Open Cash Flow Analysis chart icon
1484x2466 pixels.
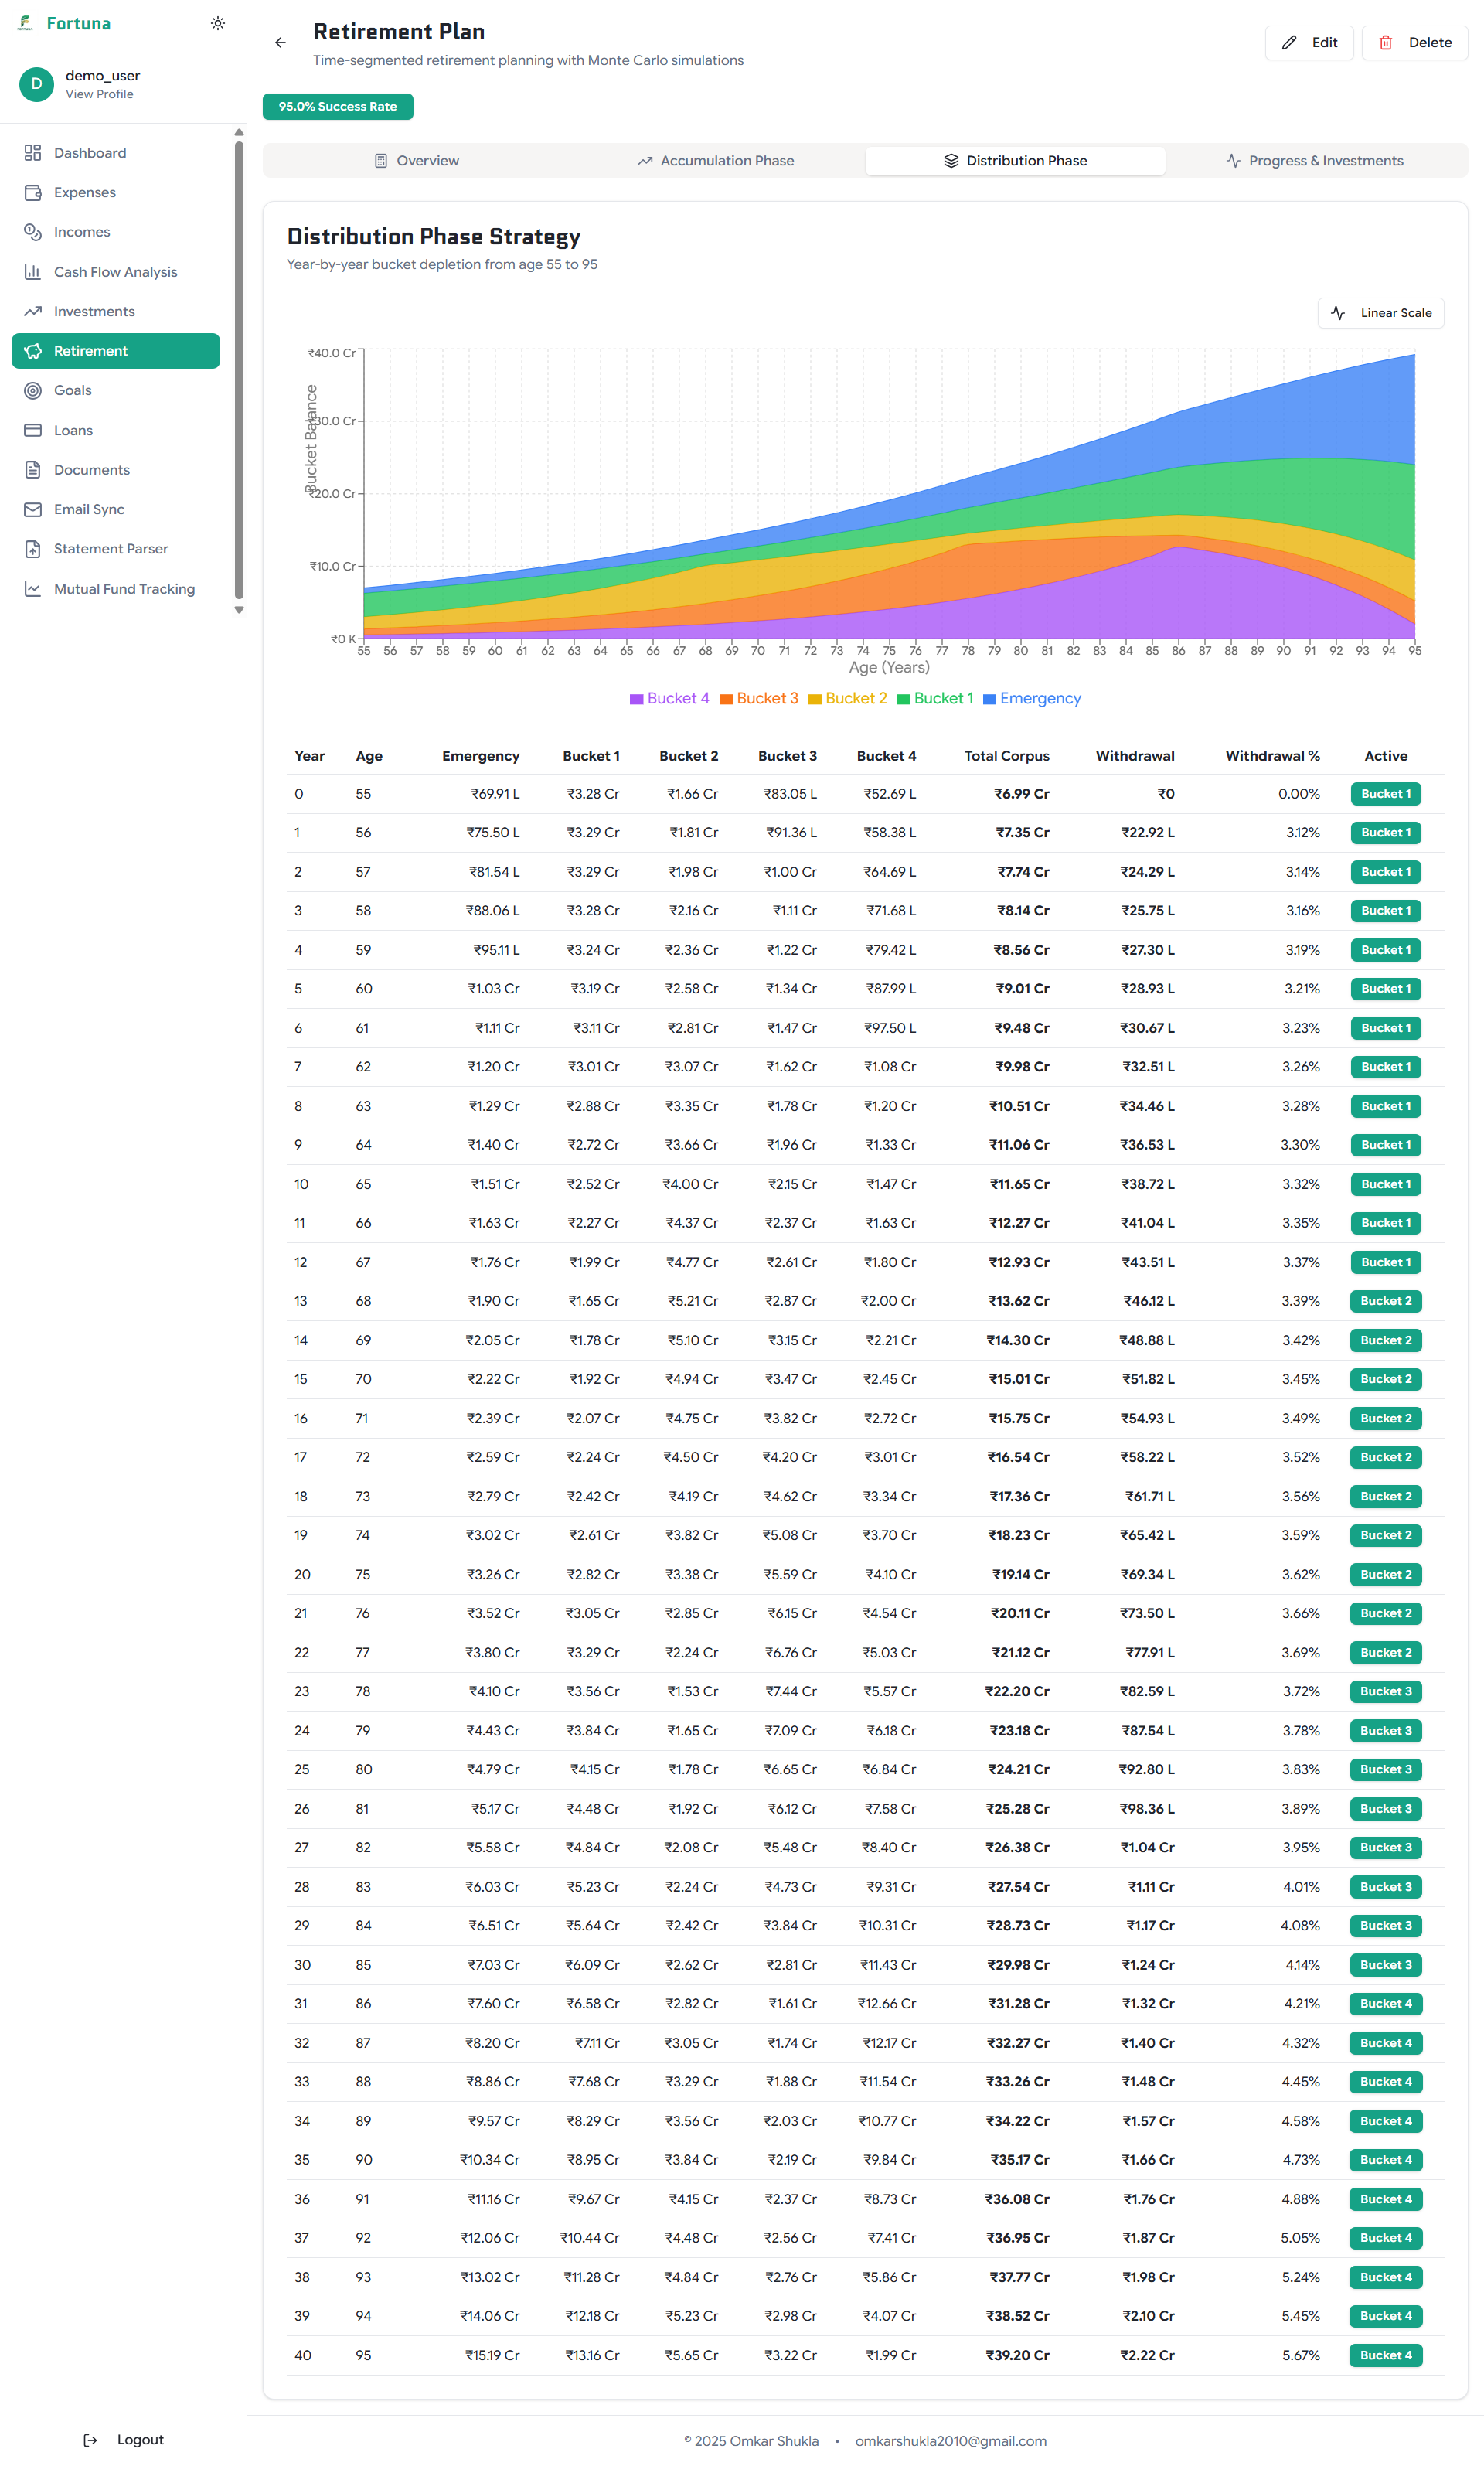33,272
